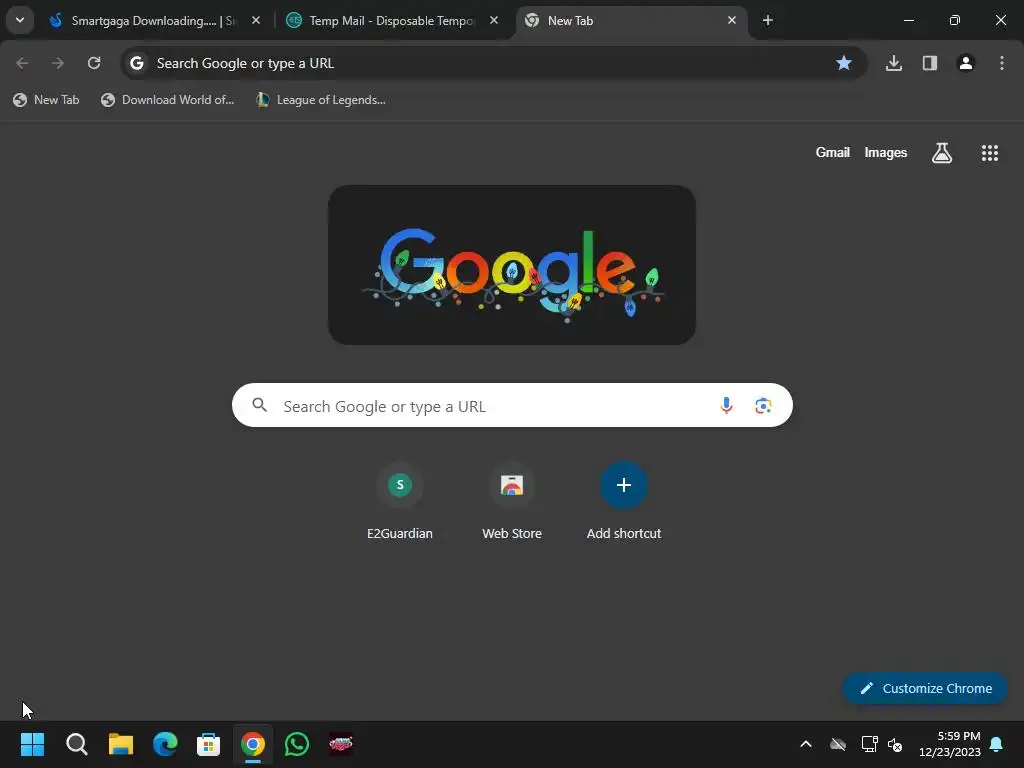The image size is (1024, 768).
Task: Open the League of Legends bookmark
Action: pyautogui.click(x=321, y=100)
